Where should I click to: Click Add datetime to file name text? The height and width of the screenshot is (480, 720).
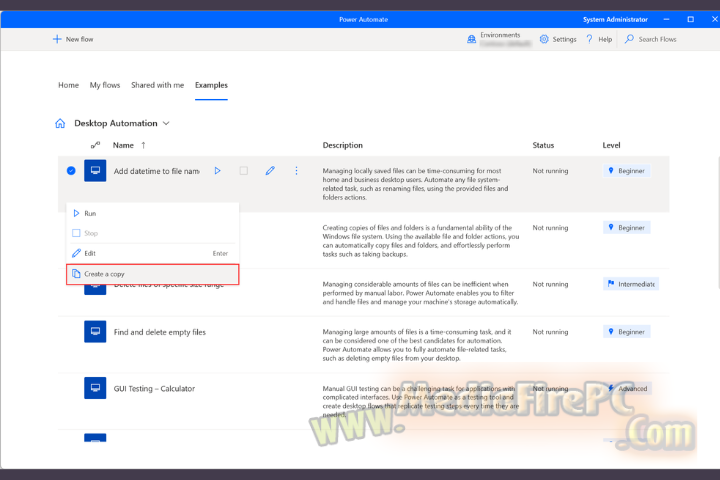[x=157, y=171]
